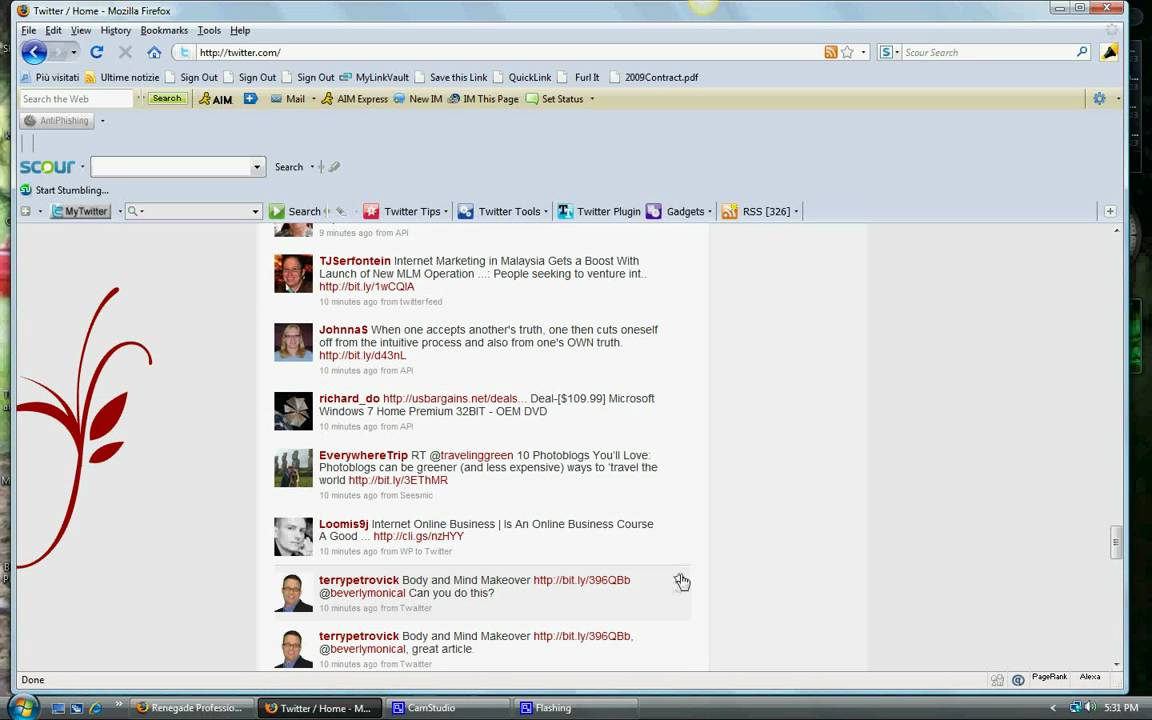Open the Bookmarks menu
Viewport: 1152px width, 720px height.
tap(164, 30)
